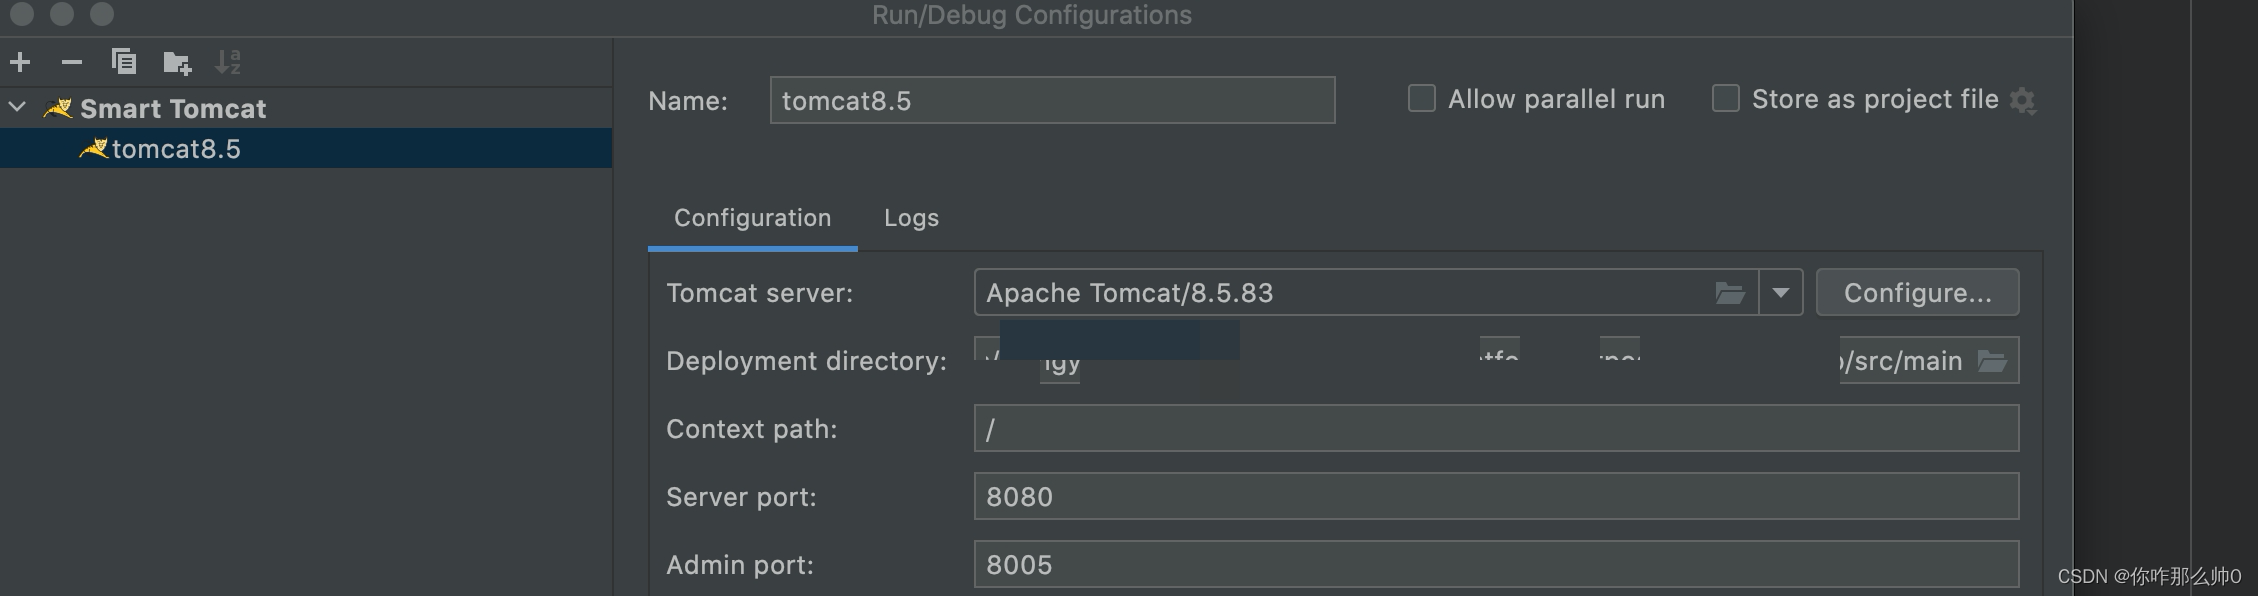Remove the selected configuration
The image size is (2258, 596).
point(72,62)
